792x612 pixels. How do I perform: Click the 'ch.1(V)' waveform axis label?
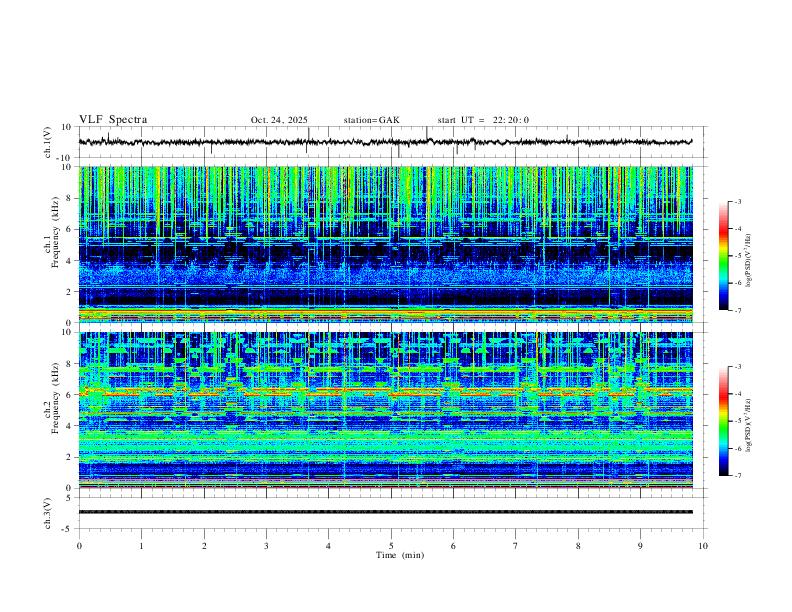(x=48, y=142)
